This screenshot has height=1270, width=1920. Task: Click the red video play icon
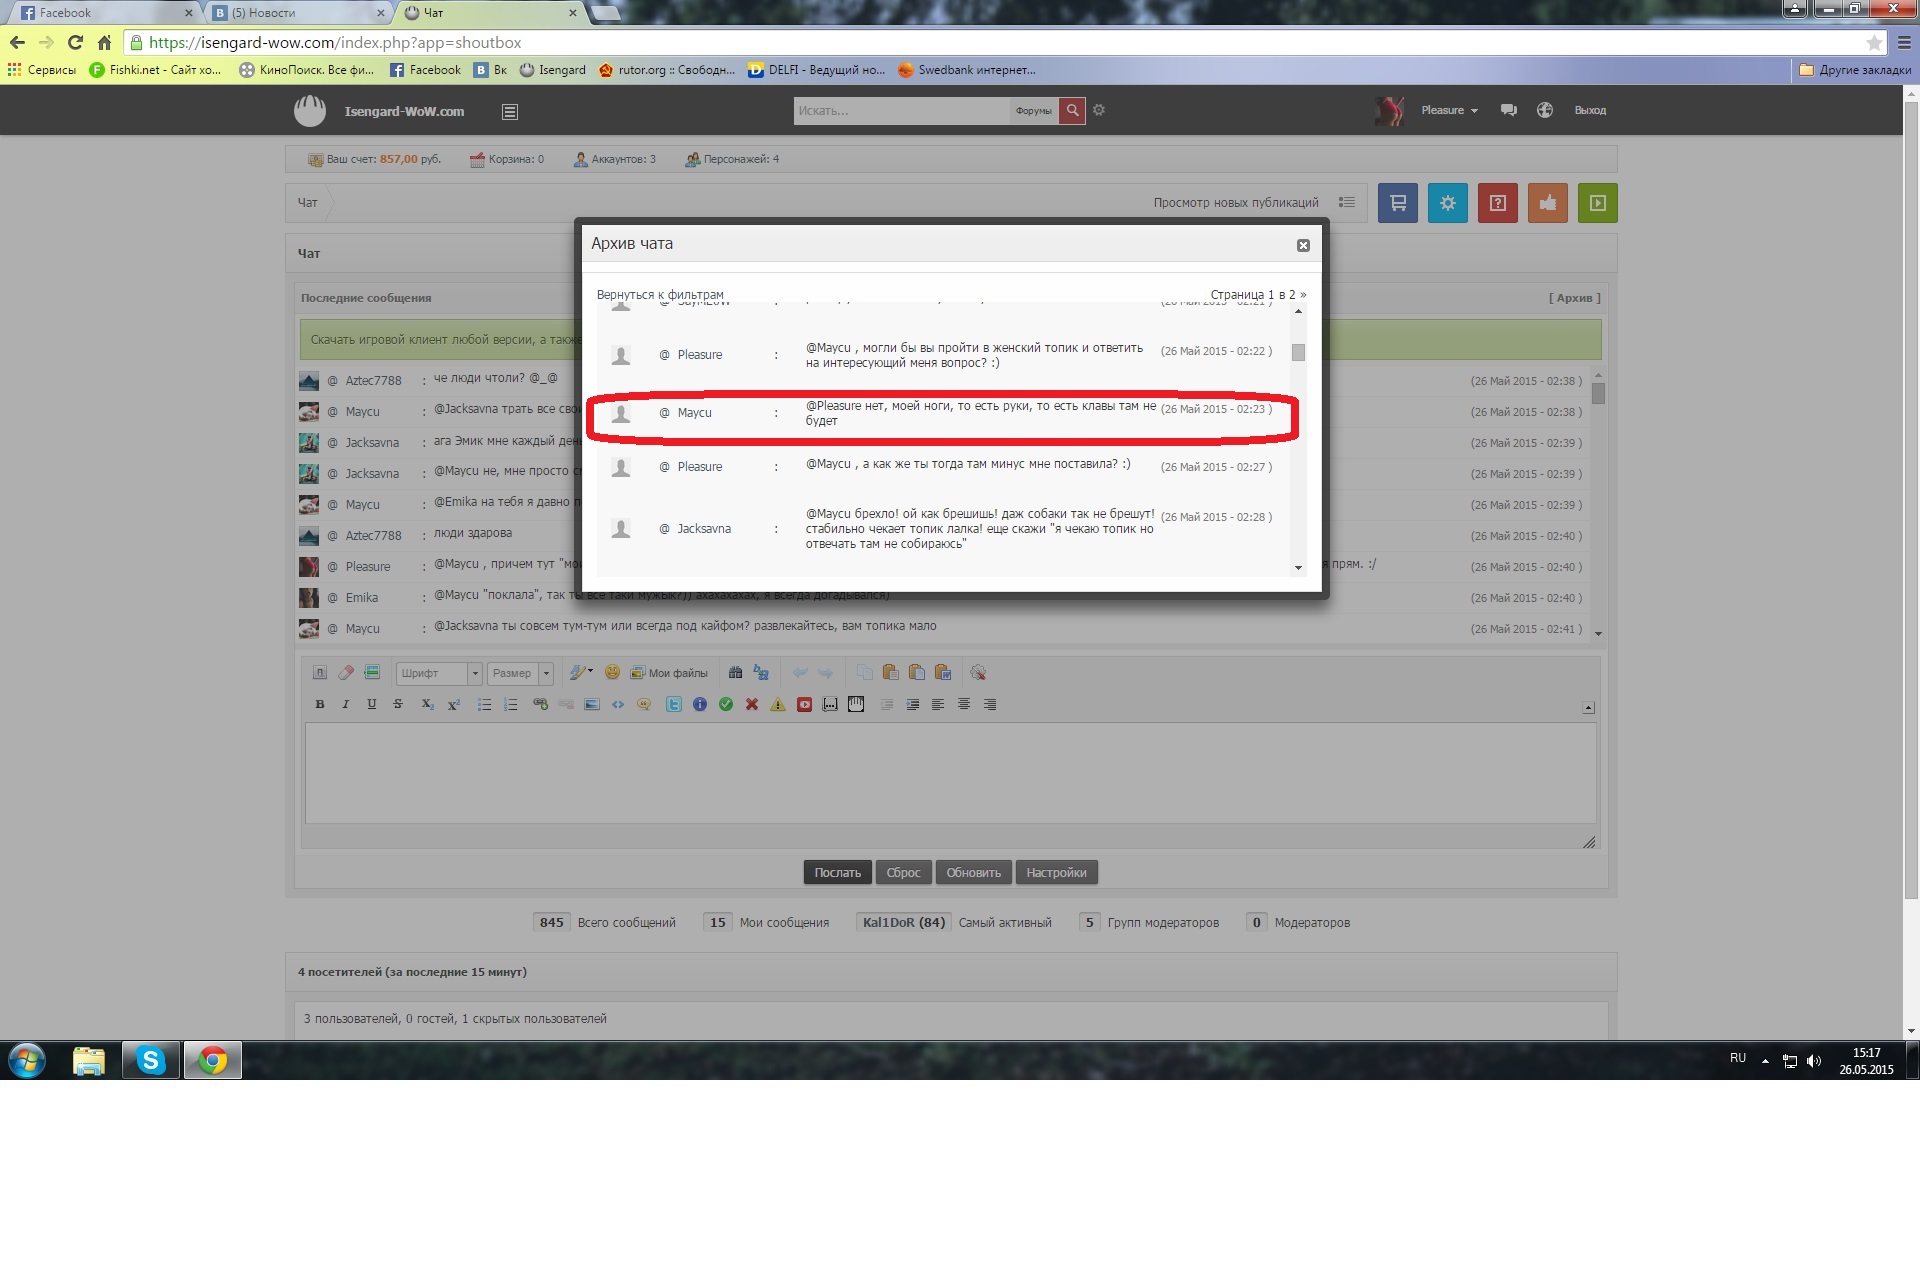804,704
